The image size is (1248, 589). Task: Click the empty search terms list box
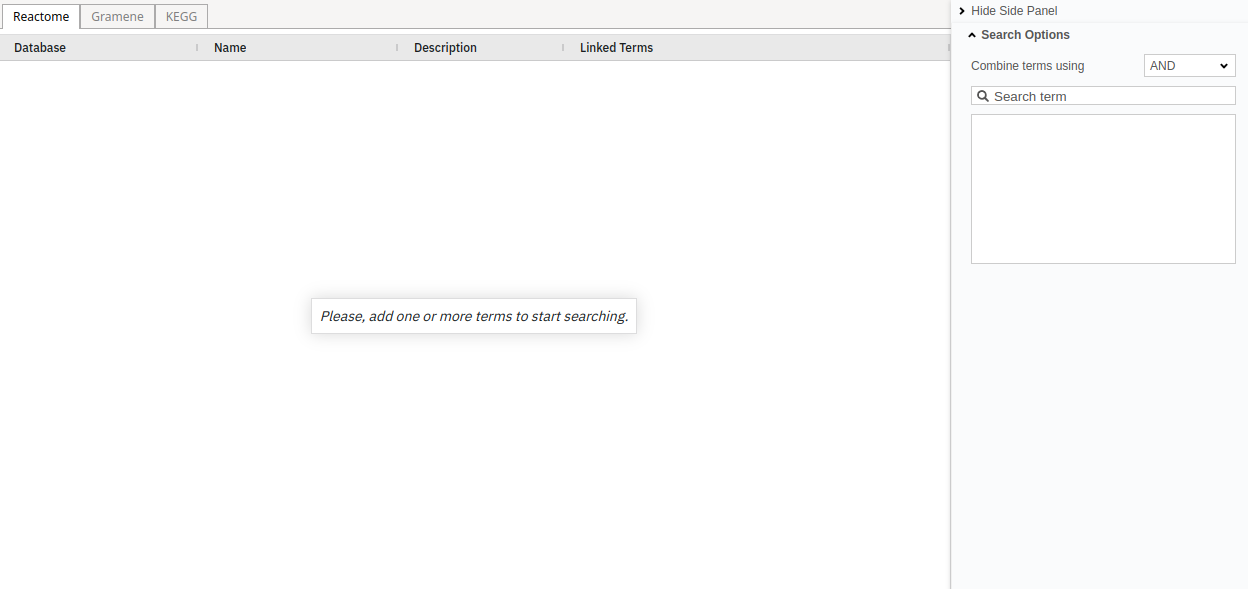coord(1103,189)
